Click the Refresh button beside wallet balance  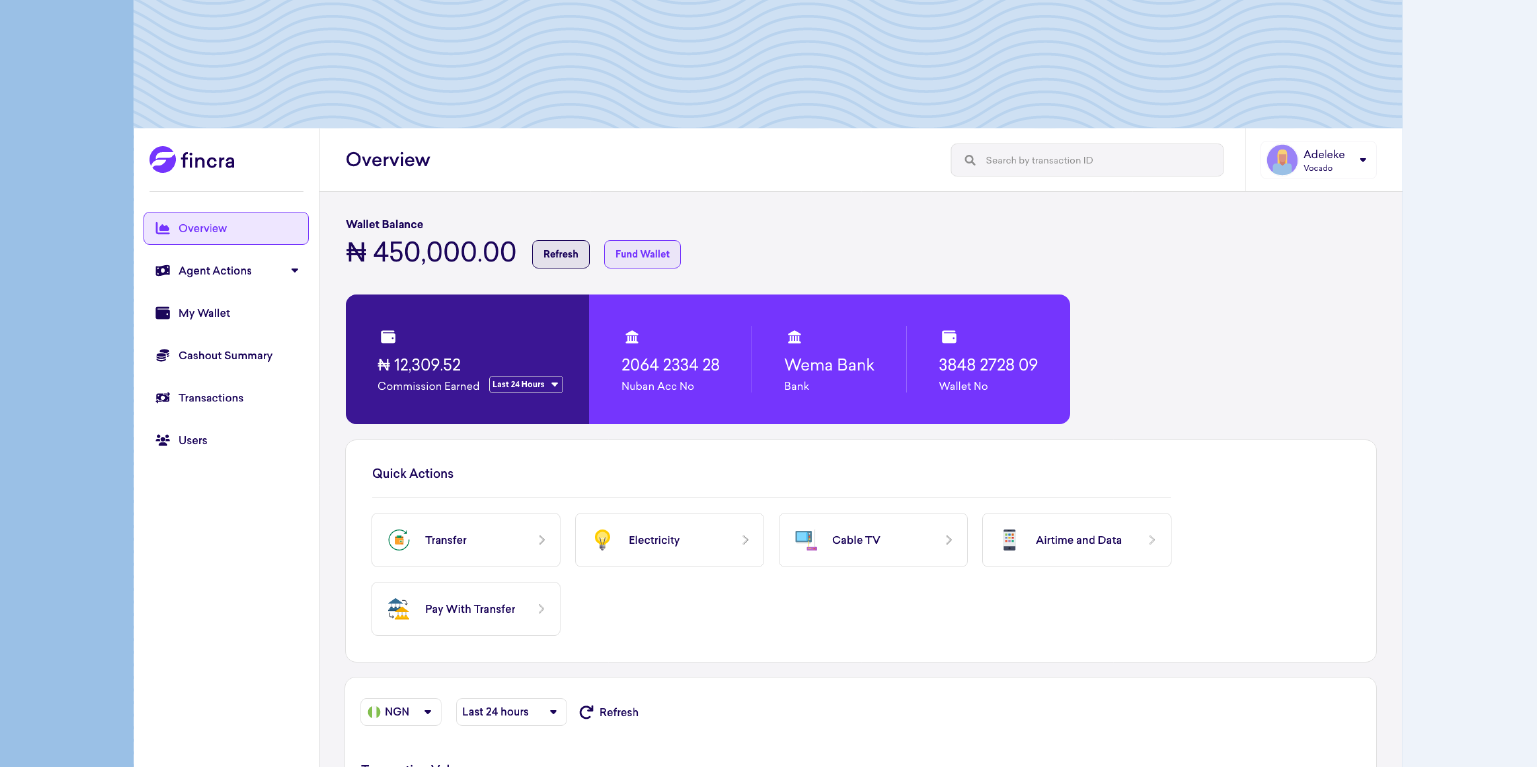(561, 254)
